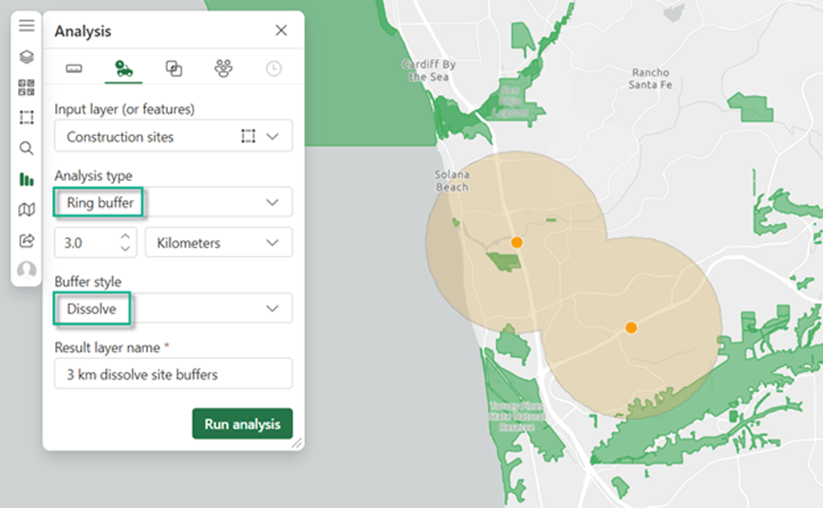Open the Layers tool in the sidebar

pyautogui.click(x=26, y=57)
